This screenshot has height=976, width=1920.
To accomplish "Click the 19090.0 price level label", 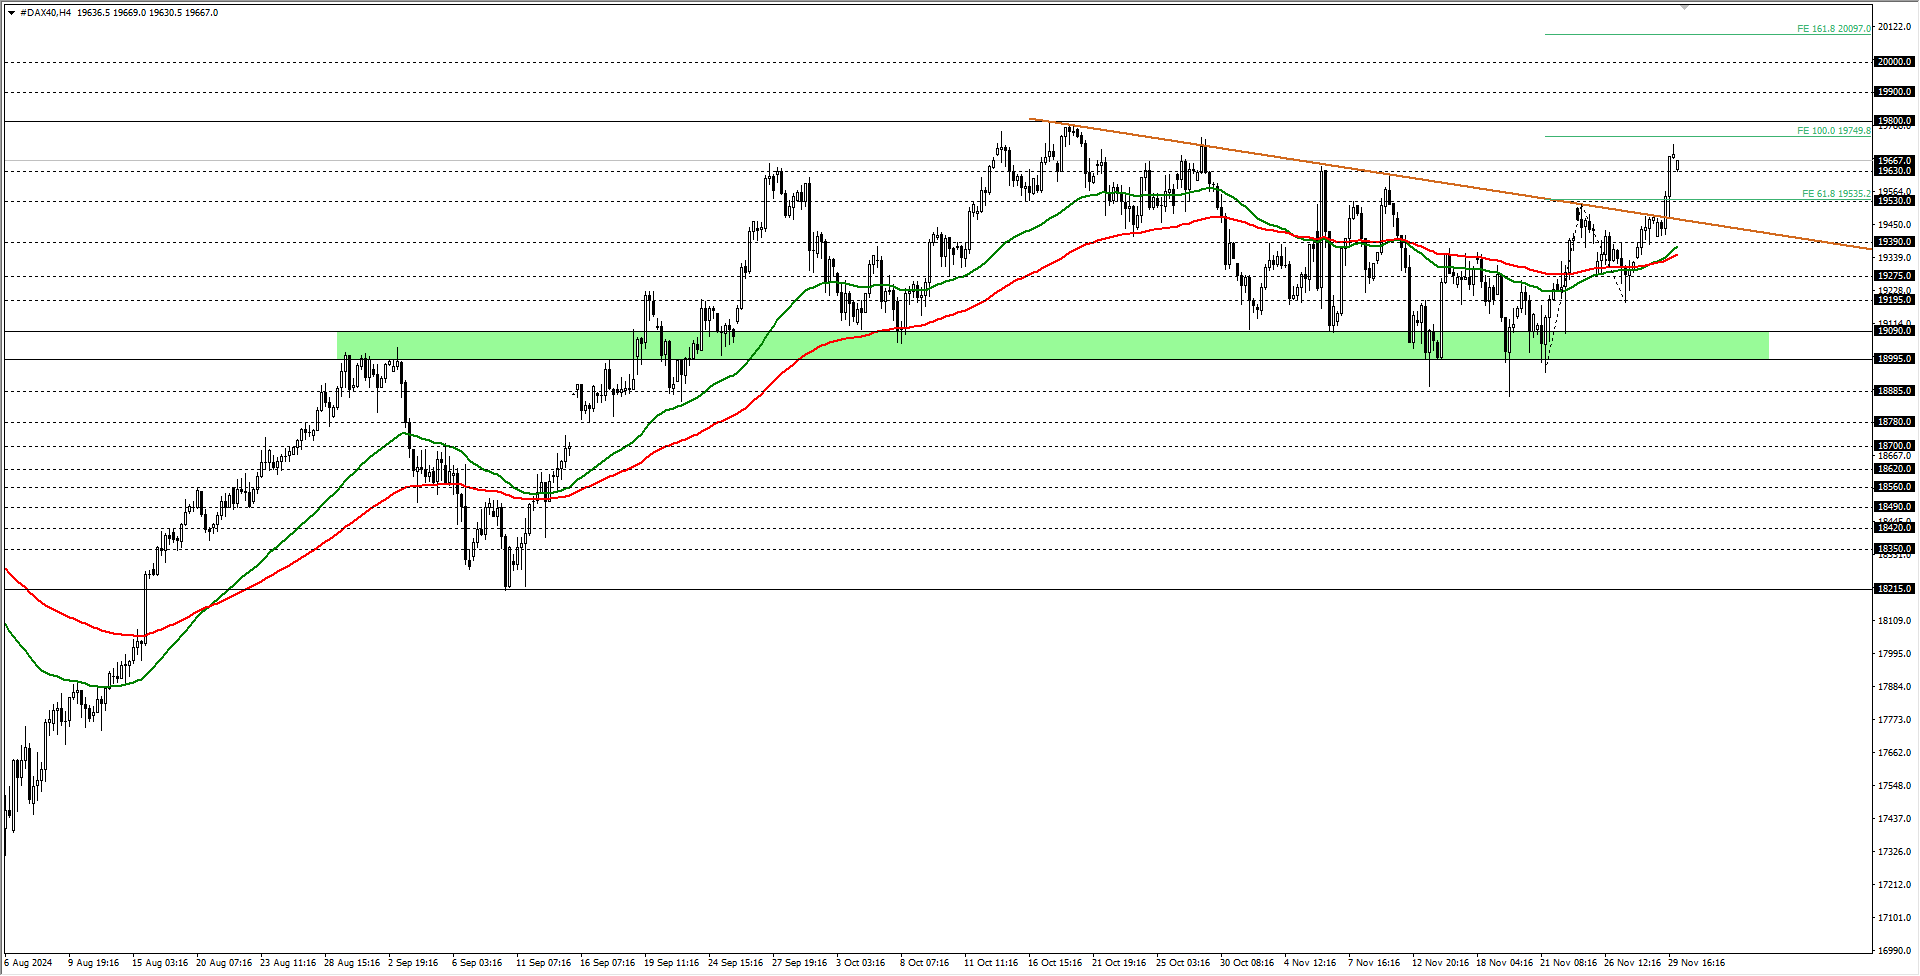I will tap(1894, 331).
